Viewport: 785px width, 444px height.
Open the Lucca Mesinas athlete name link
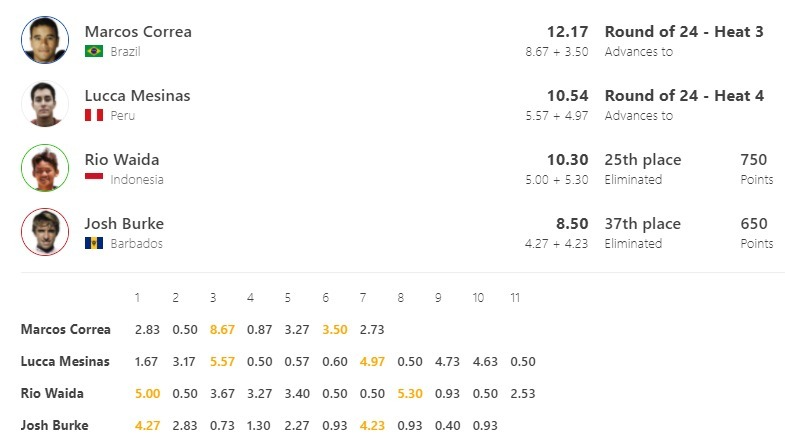click(x=137, y=96)
